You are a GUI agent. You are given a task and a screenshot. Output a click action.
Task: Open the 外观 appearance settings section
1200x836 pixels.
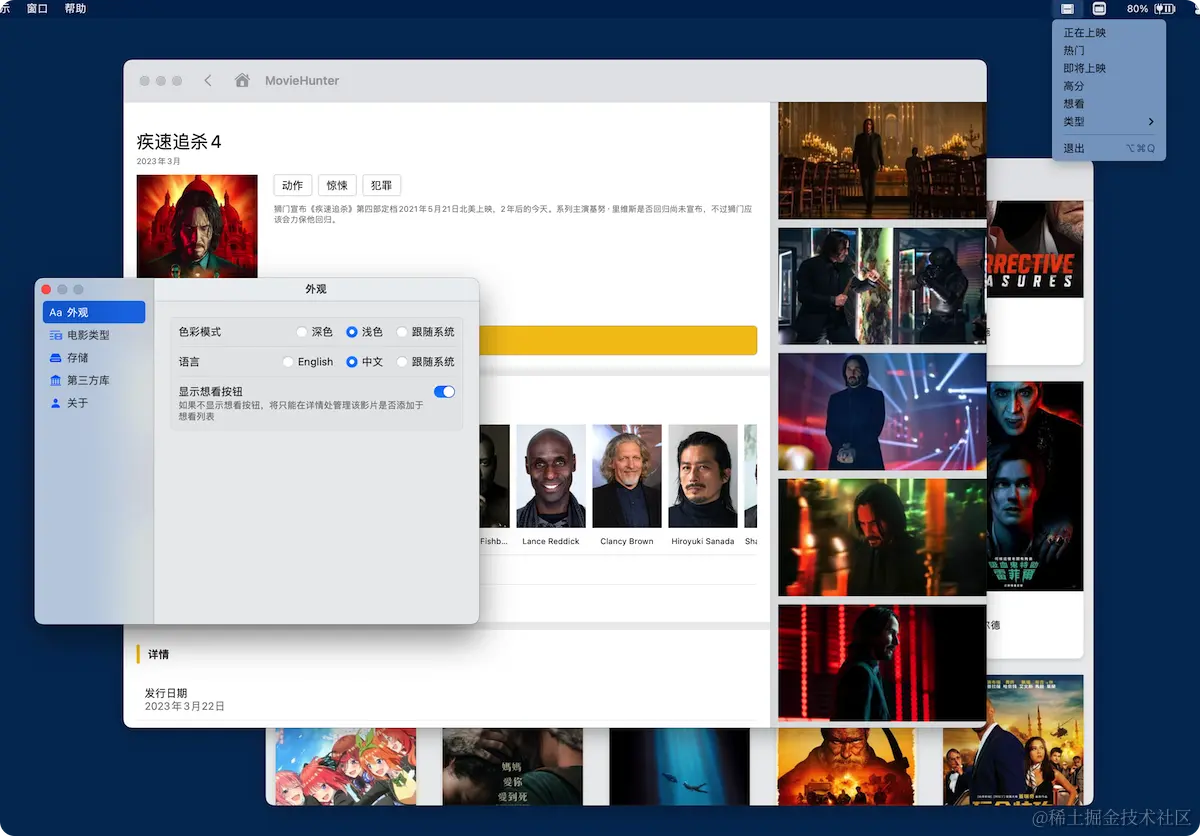94,313
